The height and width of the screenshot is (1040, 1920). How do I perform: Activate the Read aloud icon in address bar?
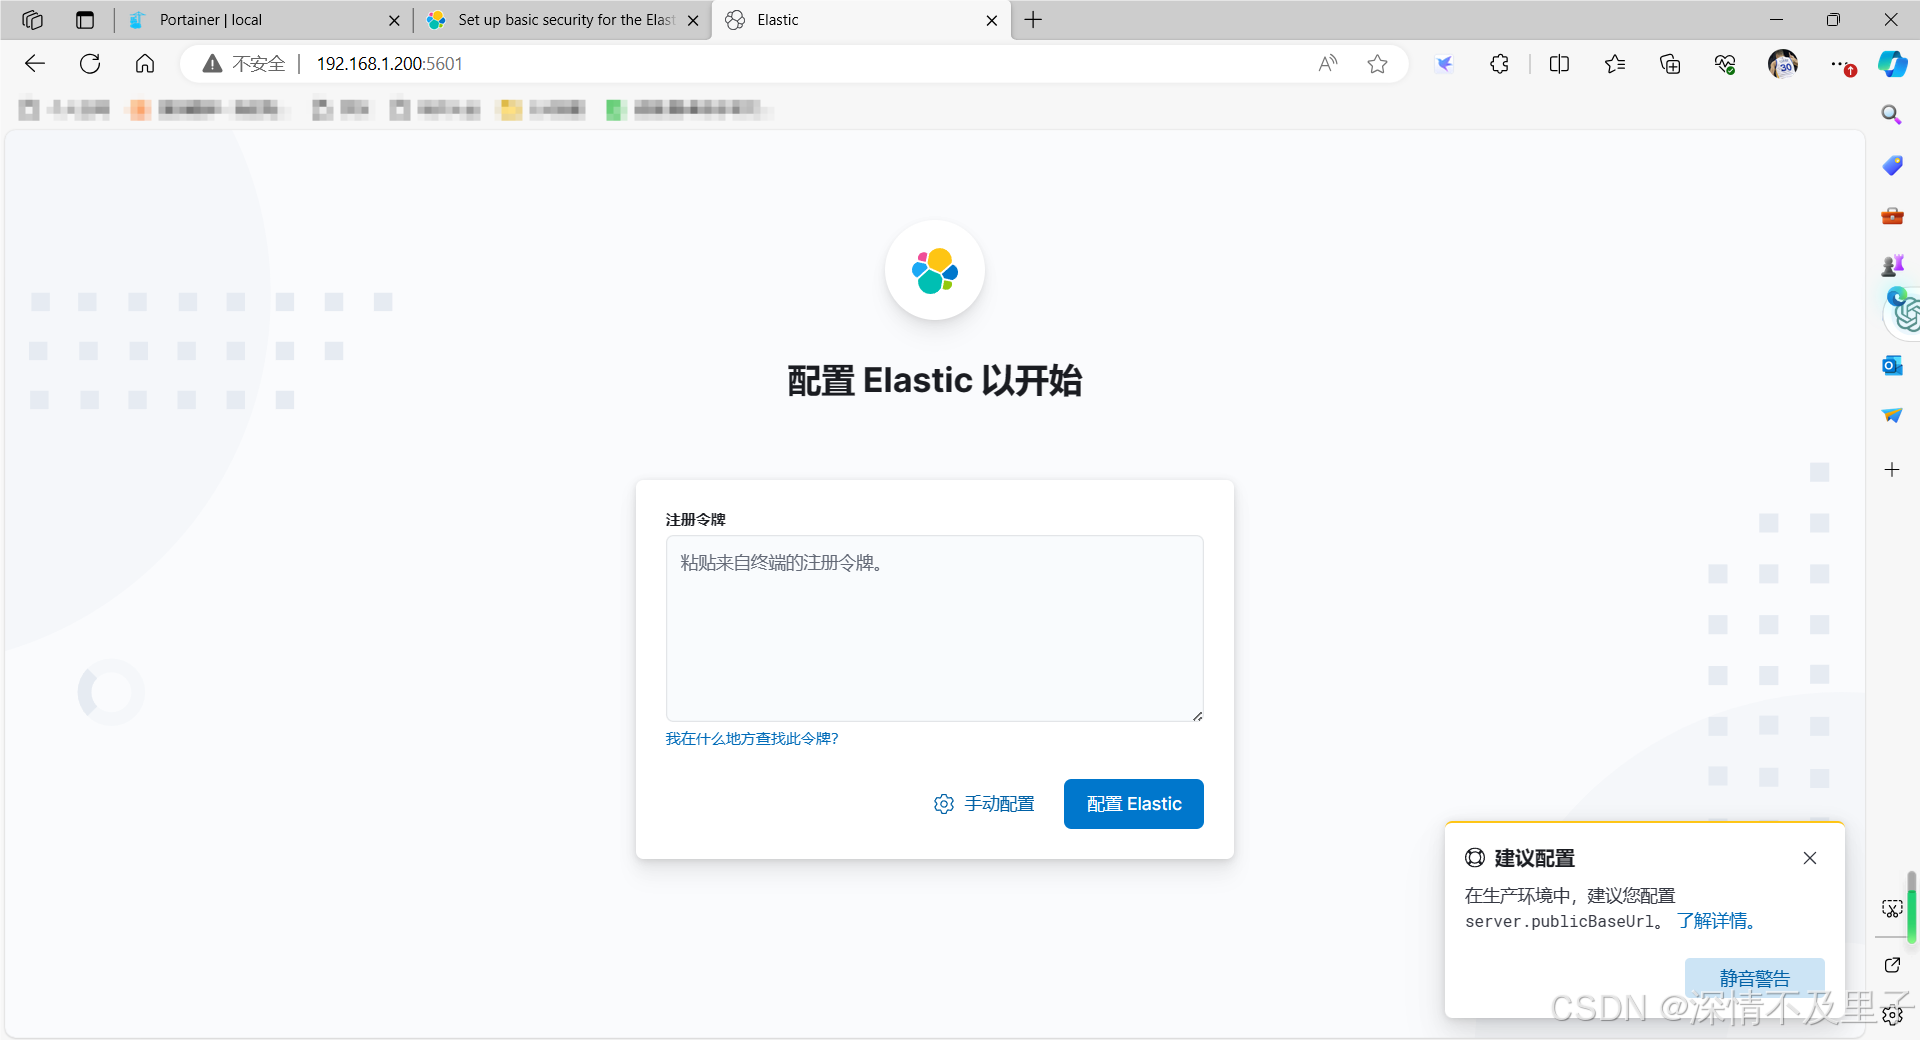tap(1327, 64)
